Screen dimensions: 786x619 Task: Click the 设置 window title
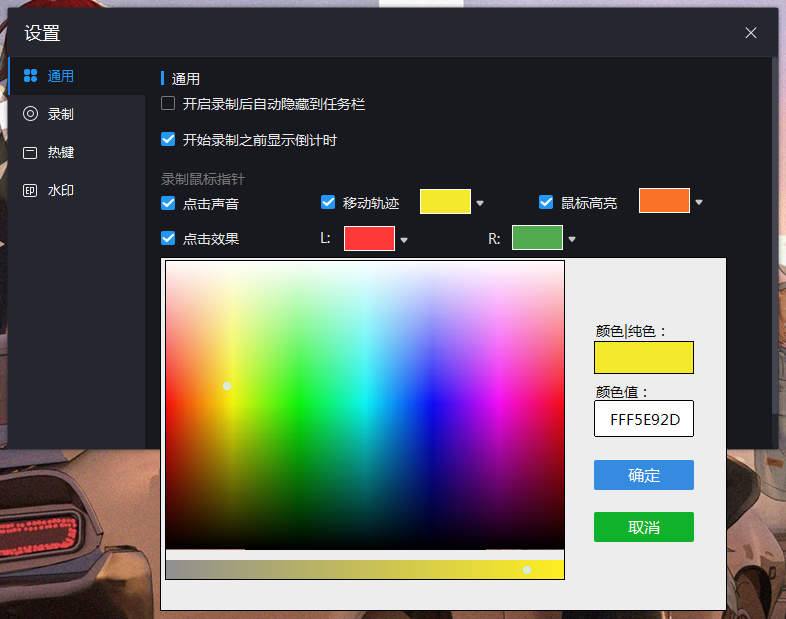(42, 34)
